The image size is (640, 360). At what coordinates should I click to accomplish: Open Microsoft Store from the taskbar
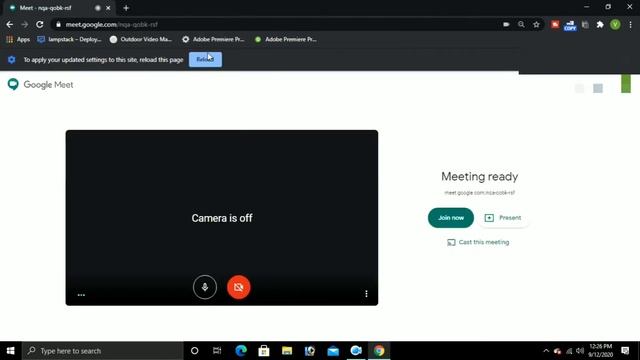click(x=264, y=351)
